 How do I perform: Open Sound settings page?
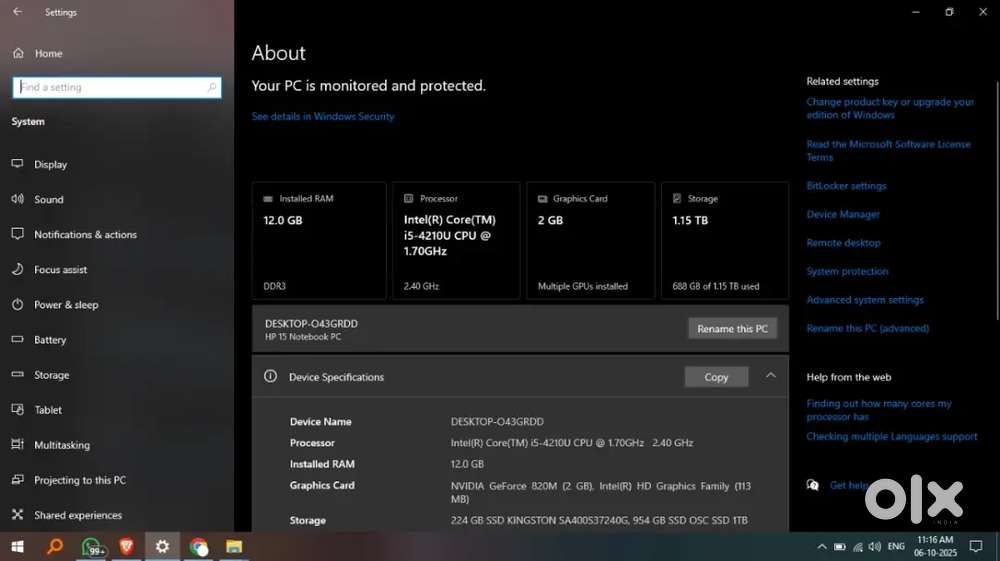(48, 199)
